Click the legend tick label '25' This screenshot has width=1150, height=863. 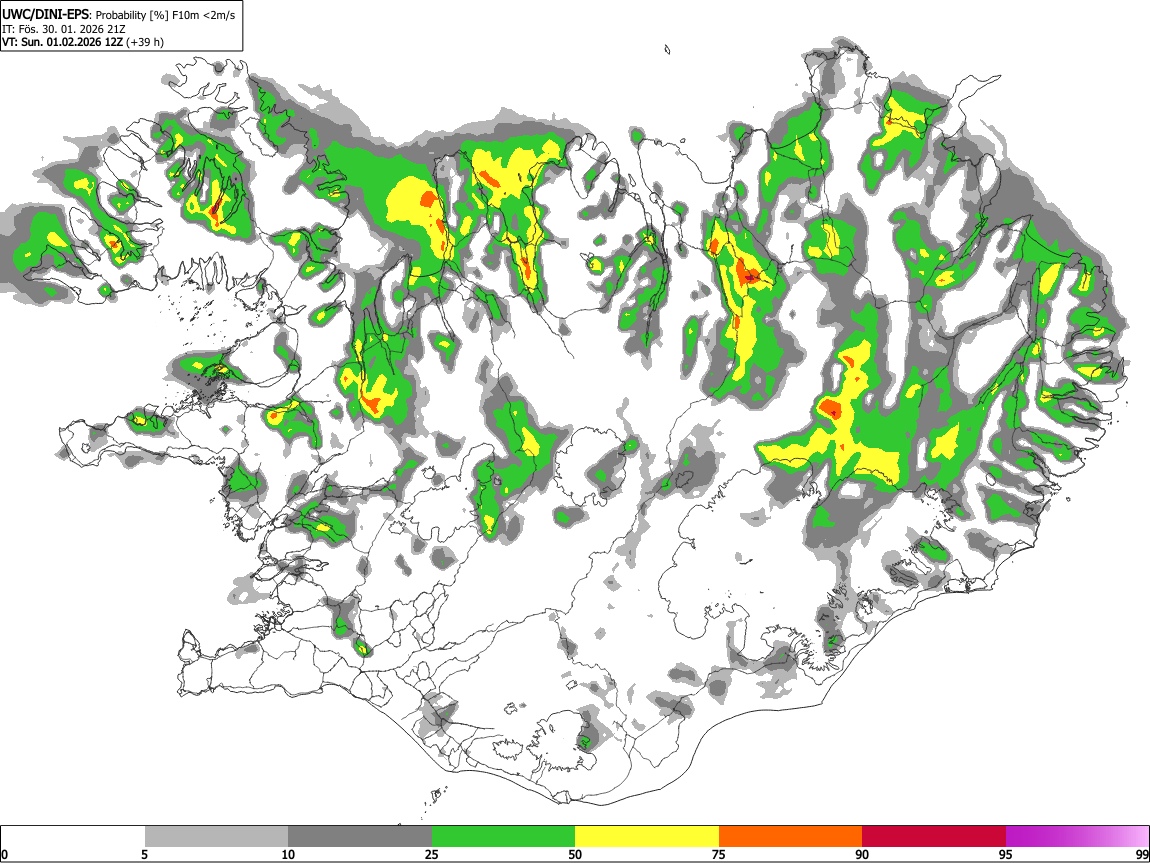tap(432, 854)
